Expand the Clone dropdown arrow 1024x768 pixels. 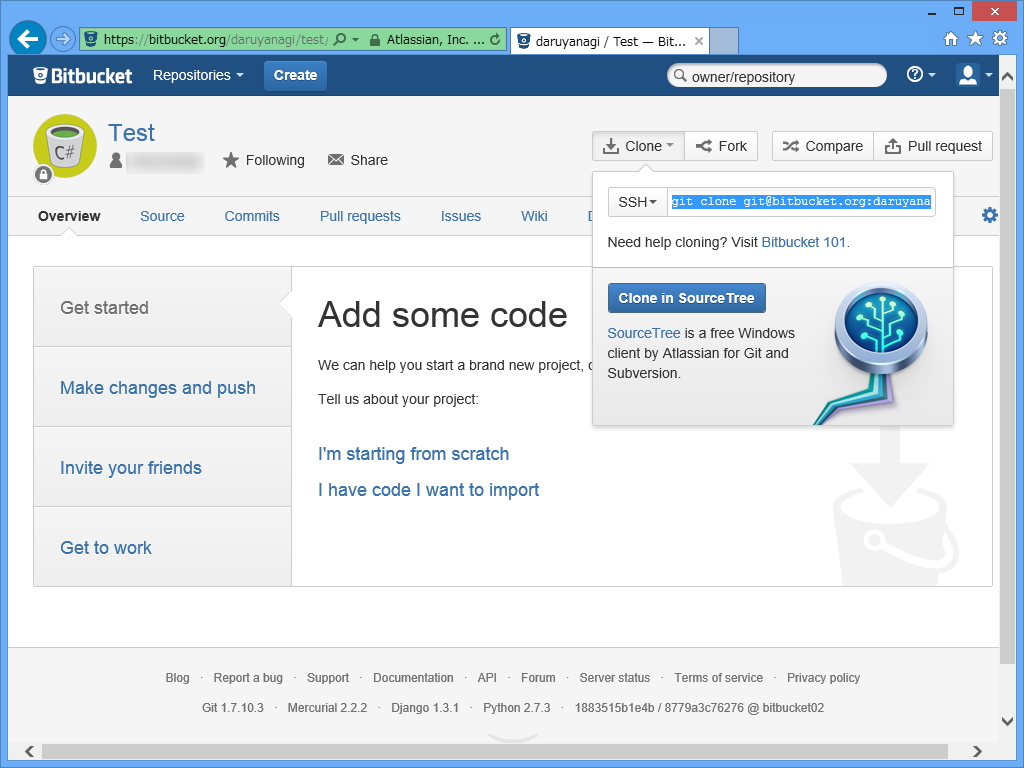[x=670, y=145]
